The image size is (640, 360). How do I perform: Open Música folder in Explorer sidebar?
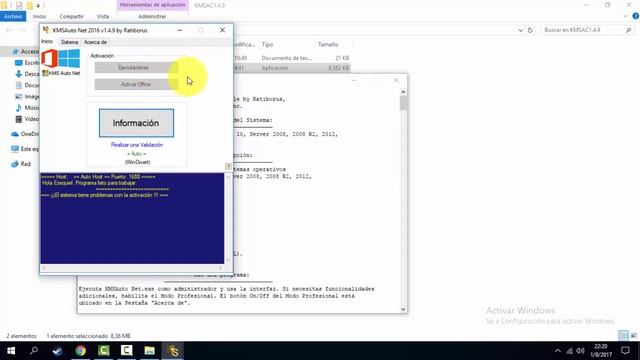tap(27, 108)
